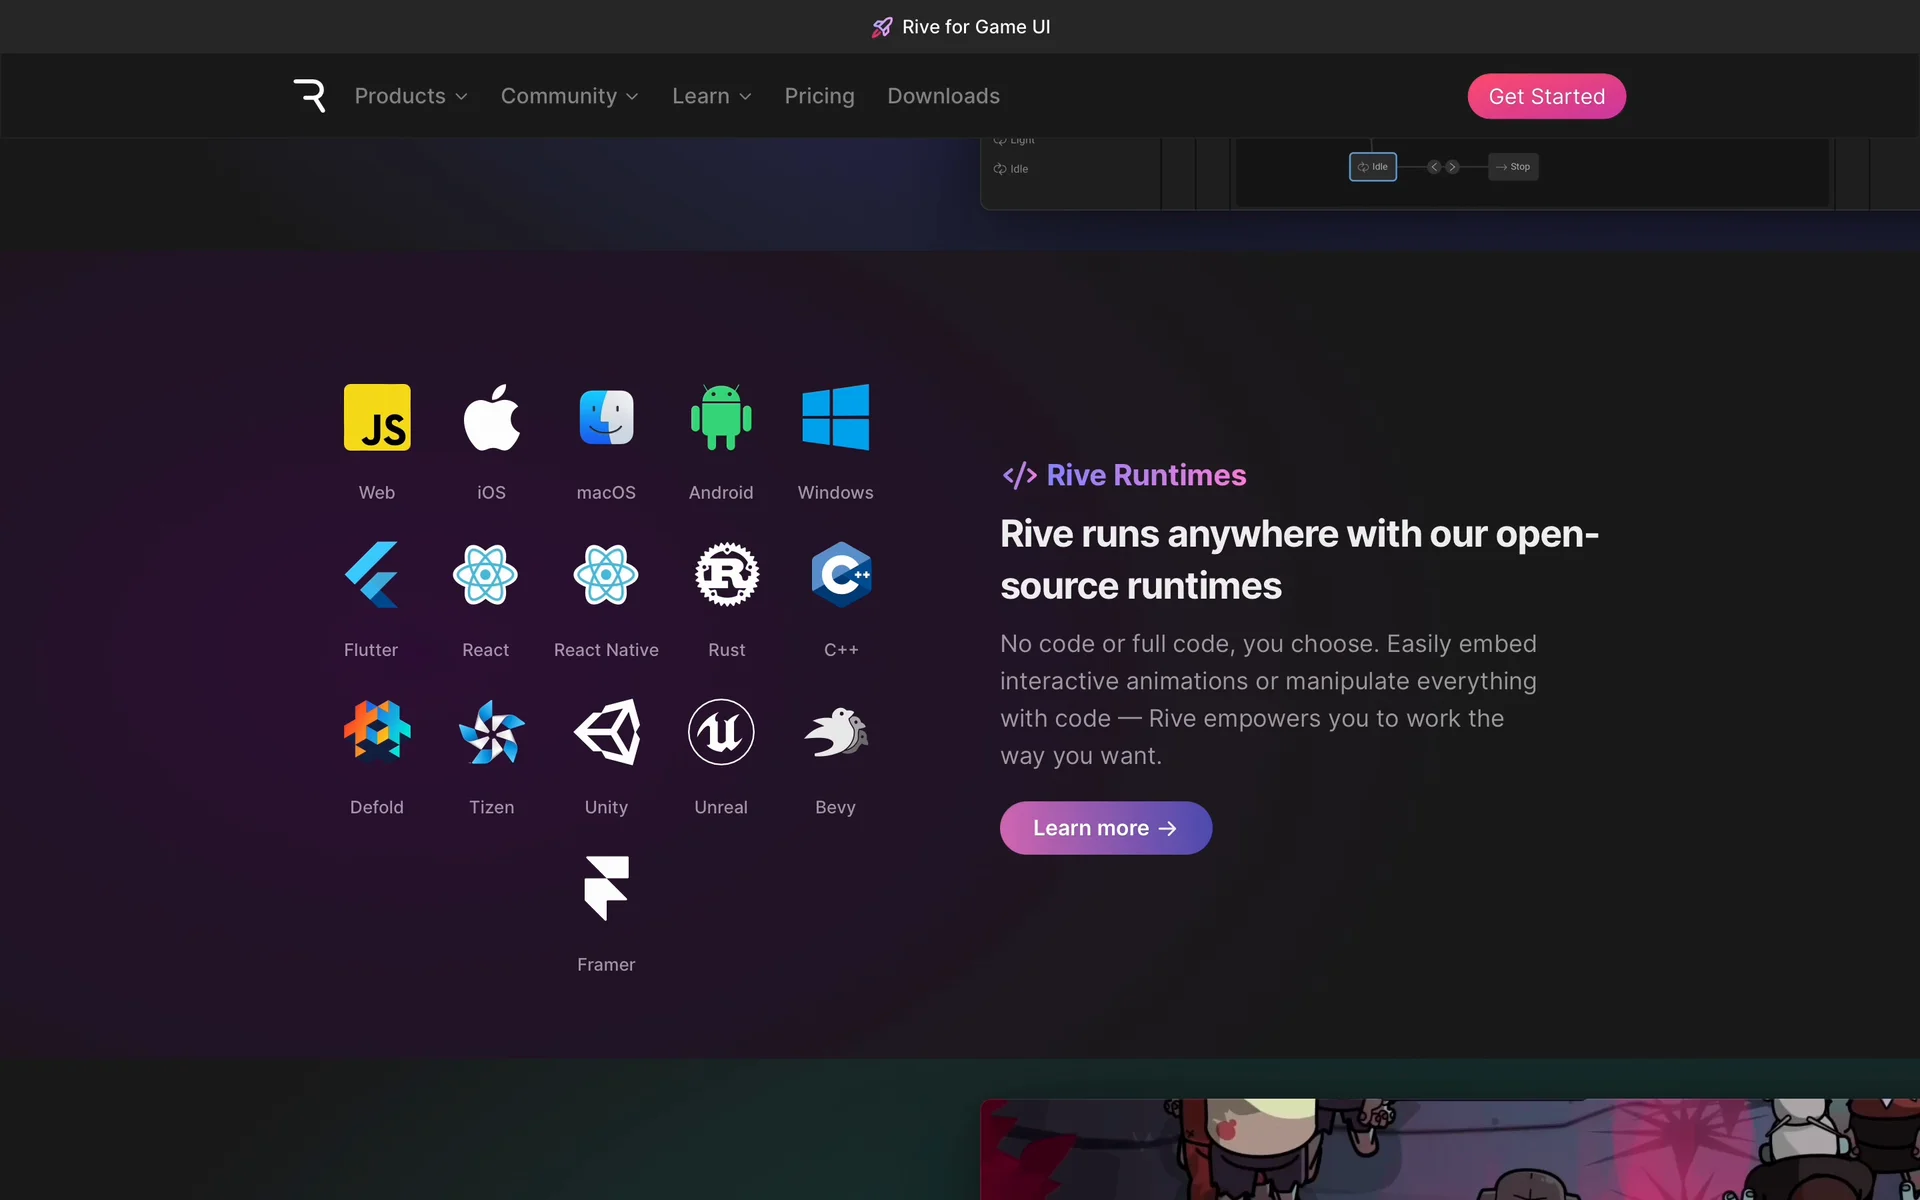
Task: Open the Learn dropdown menu
Action: (711, 96)
